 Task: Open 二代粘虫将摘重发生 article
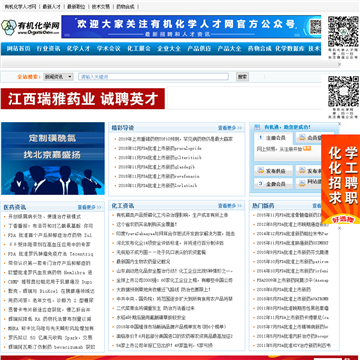[x=155, y=308]
